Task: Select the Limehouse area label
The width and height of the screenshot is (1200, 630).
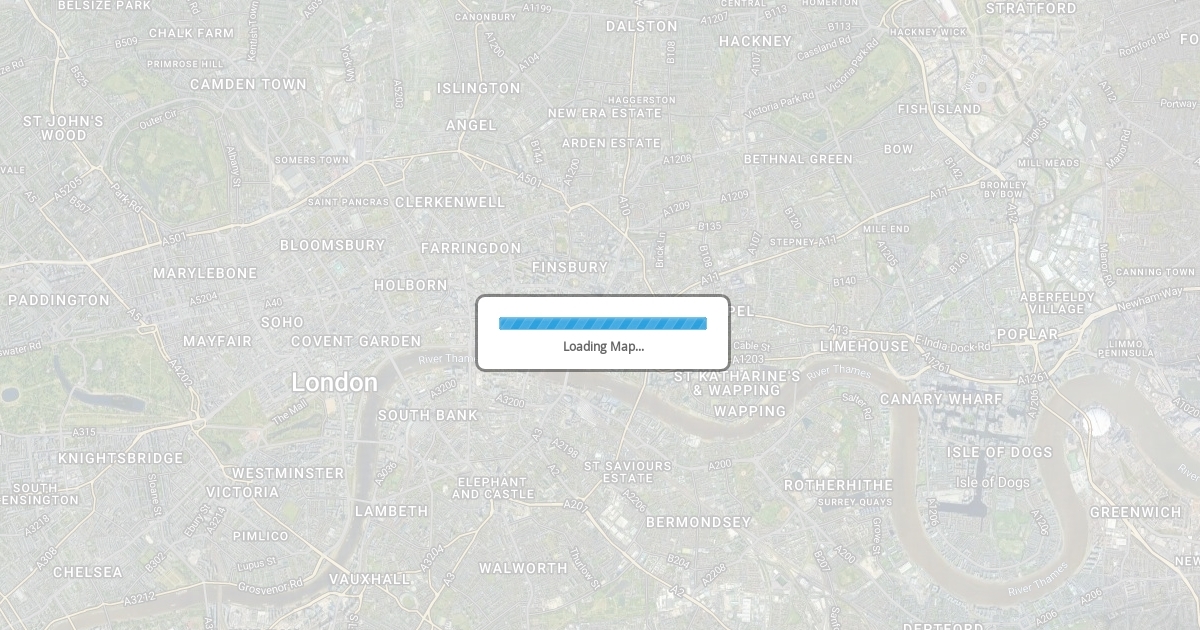Action: [x=865, y=346]
